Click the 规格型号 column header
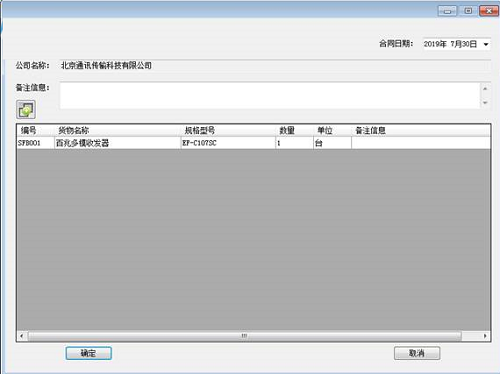This screenshot has width=500, height=374. [228, 130]
